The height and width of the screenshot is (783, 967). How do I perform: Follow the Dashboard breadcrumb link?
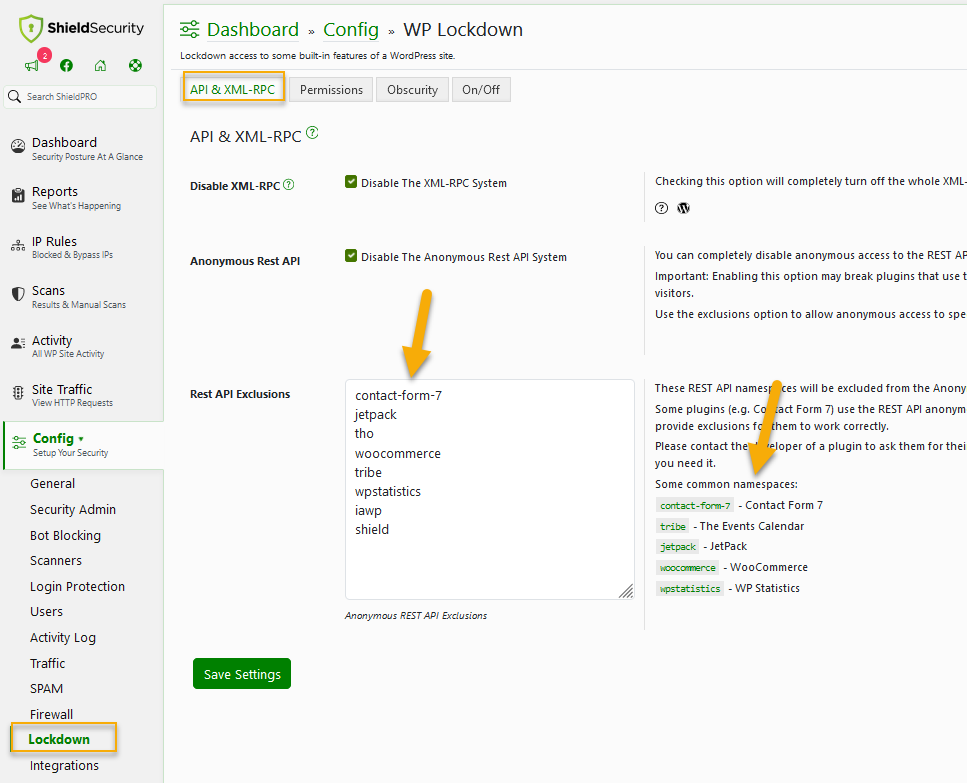pyautogui.click(x=253, y=30)
